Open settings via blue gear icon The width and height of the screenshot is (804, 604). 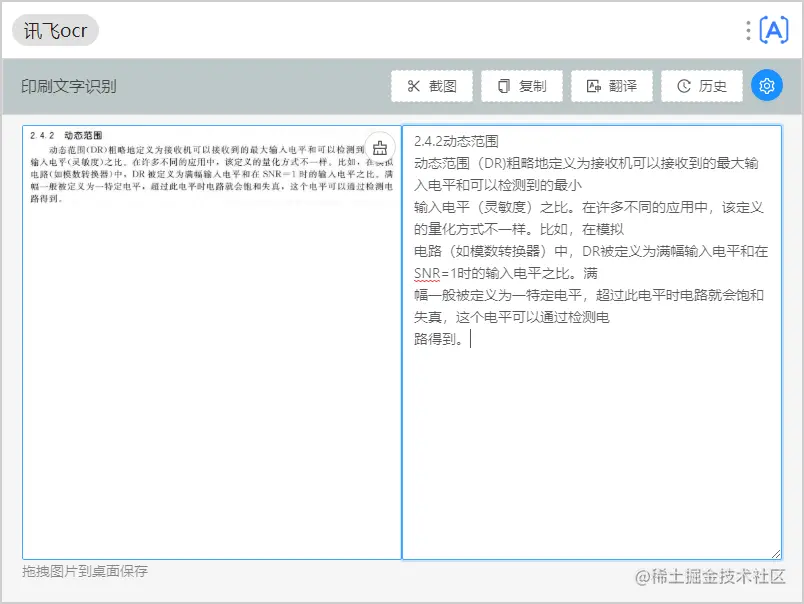(x=767, y=86)
